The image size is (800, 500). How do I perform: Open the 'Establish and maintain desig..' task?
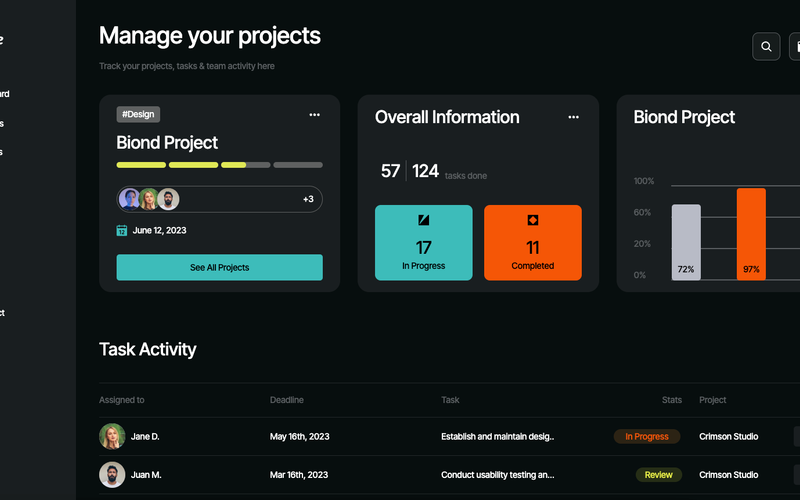pos(497,436)
